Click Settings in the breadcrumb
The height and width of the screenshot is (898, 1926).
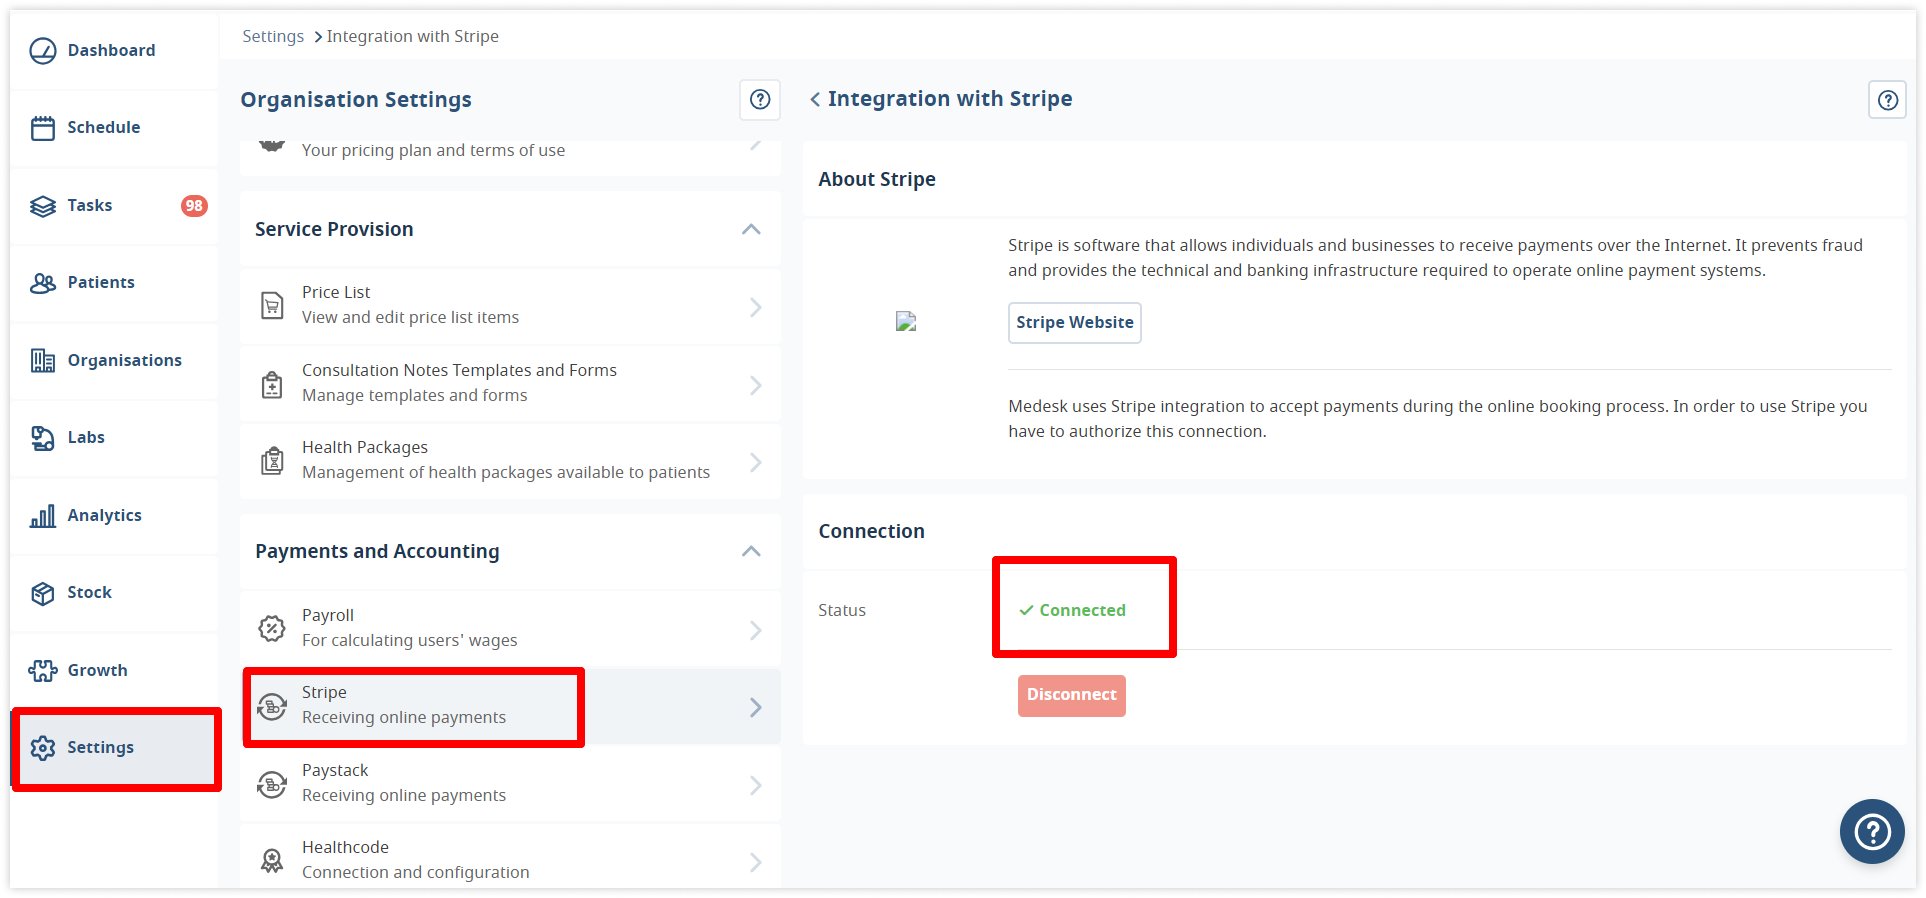point(273,36)
